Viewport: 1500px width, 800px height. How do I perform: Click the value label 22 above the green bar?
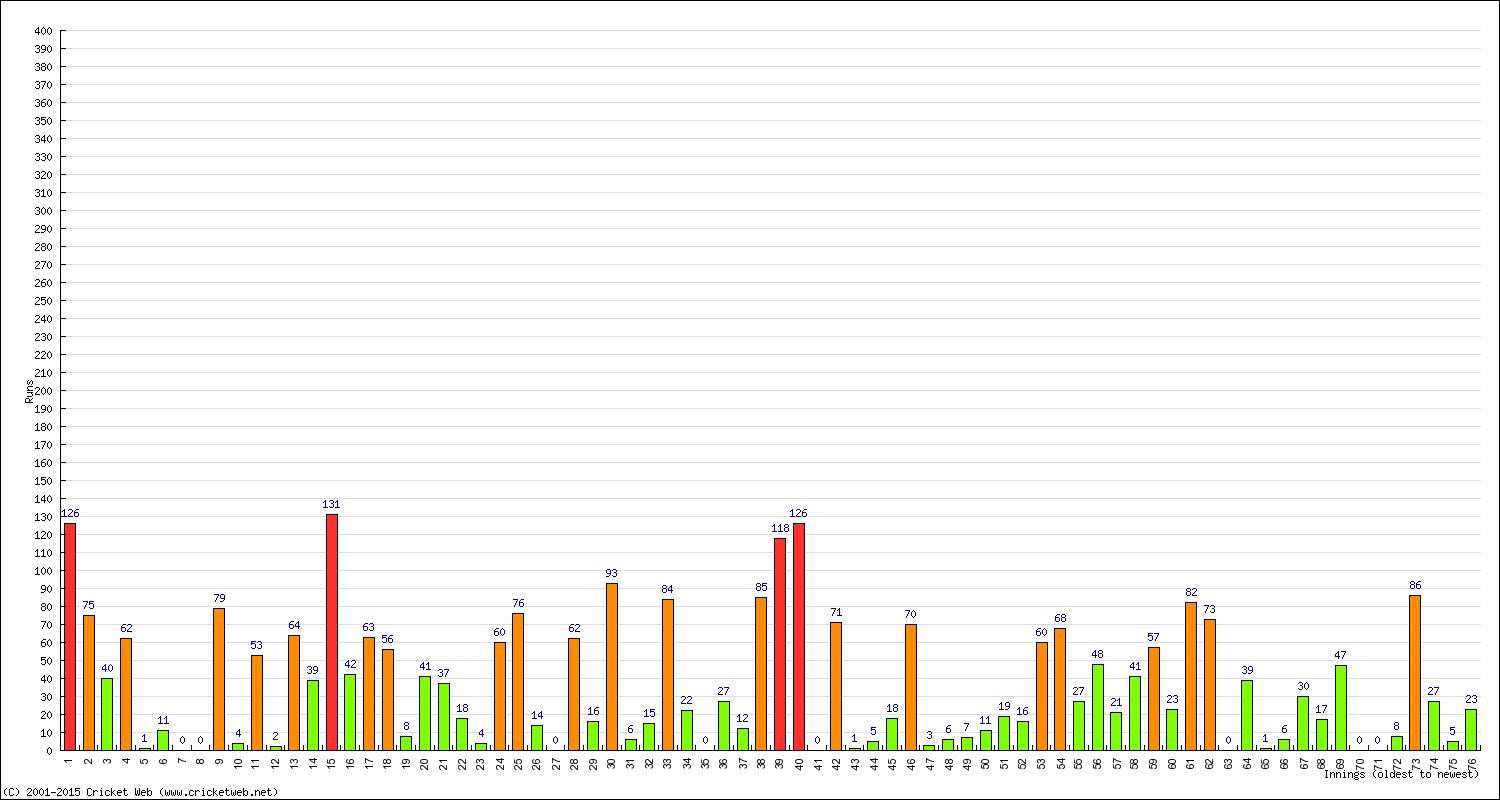click(x=686, y=699)
